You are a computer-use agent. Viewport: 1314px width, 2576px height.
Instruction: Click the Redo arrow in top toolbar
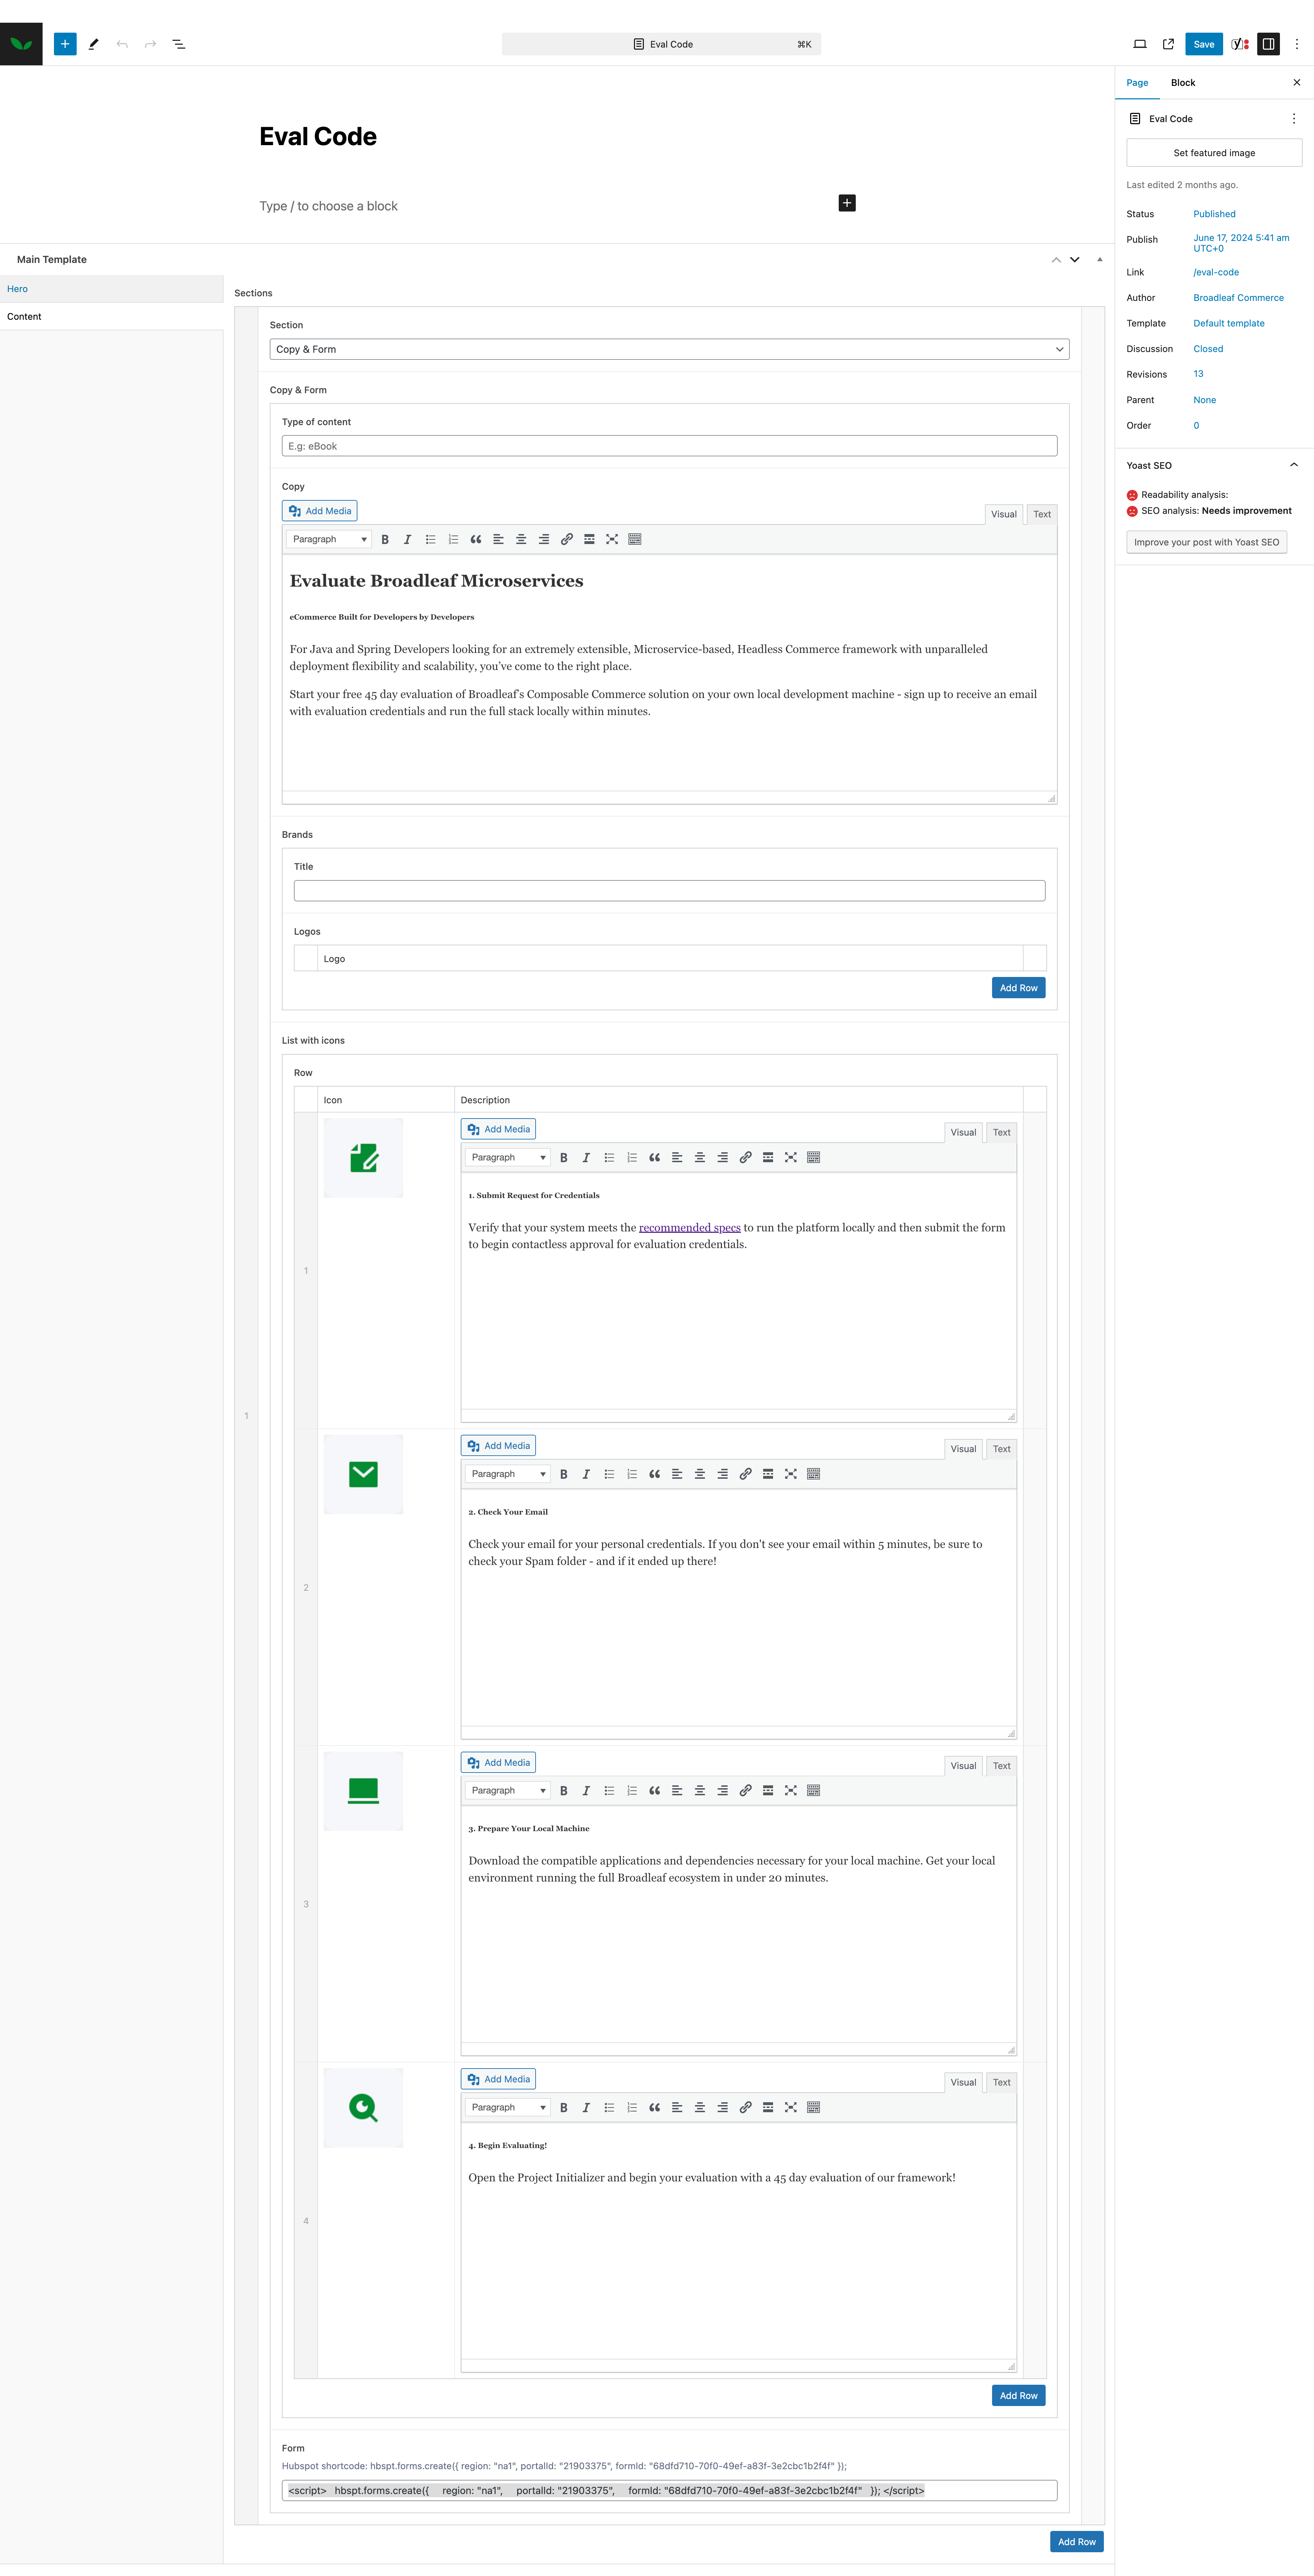pyautogui.click(x=150, y=44)
